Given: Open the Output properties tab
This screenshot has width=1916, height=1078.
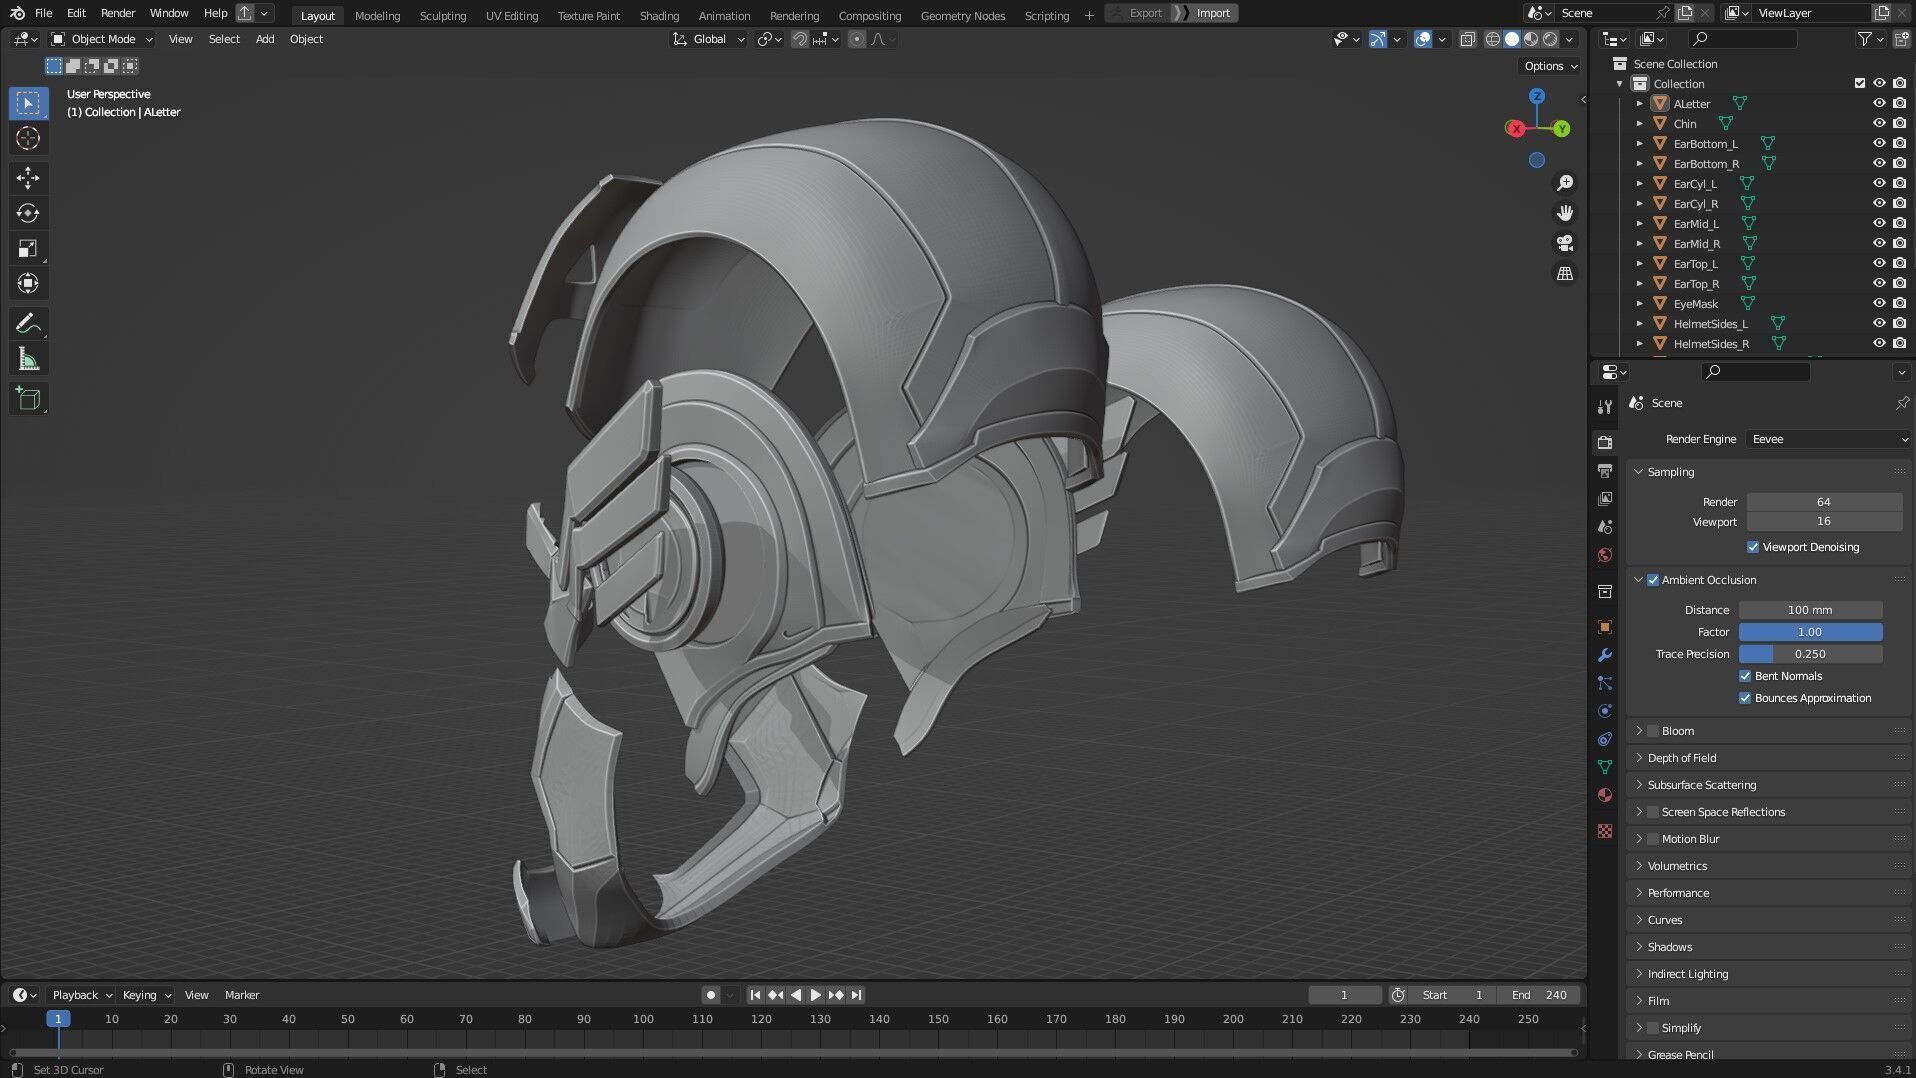Looking at the screenshot, I should tap(1605, 470).
